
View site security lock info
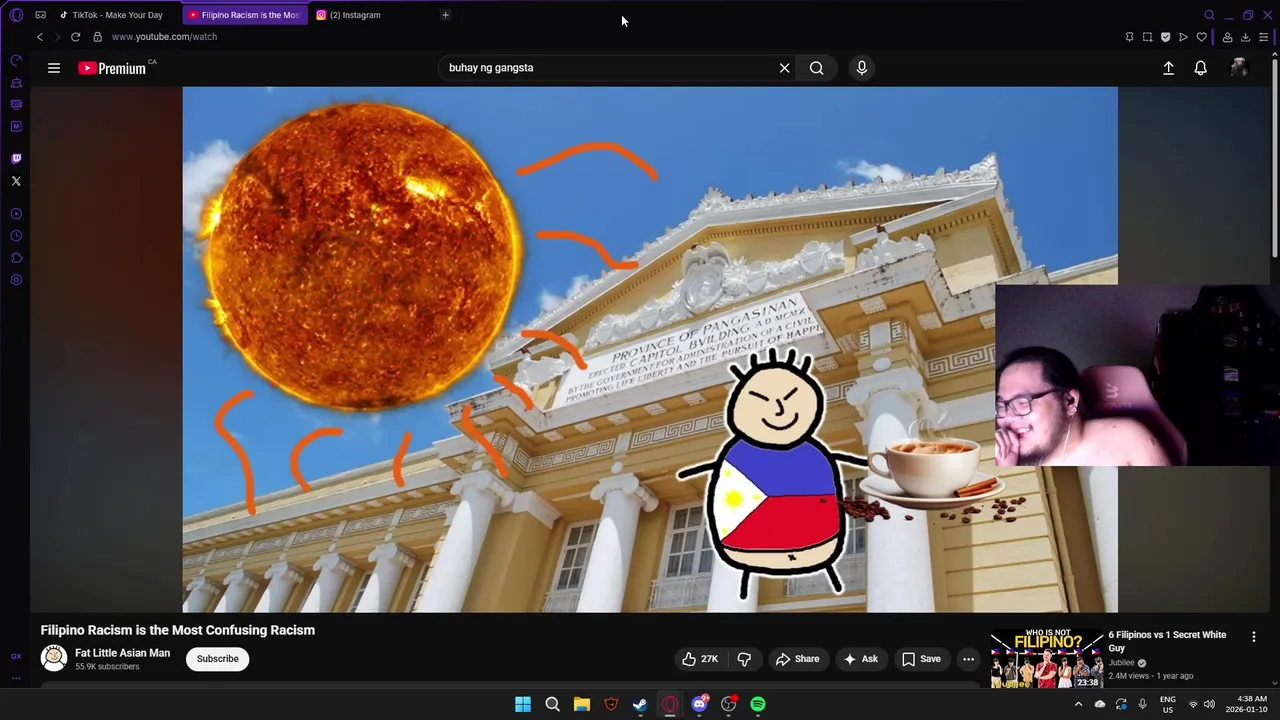coord(97,37)
